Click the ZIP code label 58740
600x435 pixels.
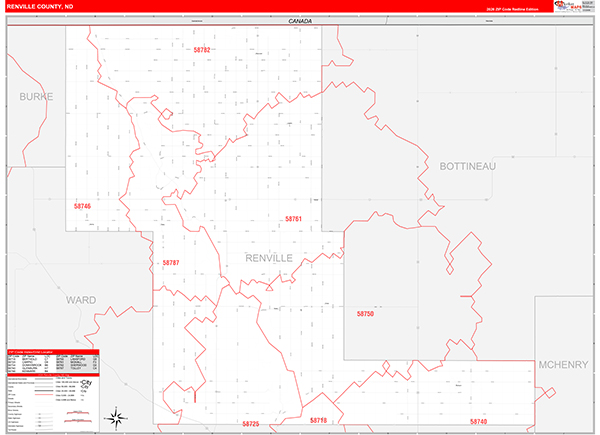[478, 422]
